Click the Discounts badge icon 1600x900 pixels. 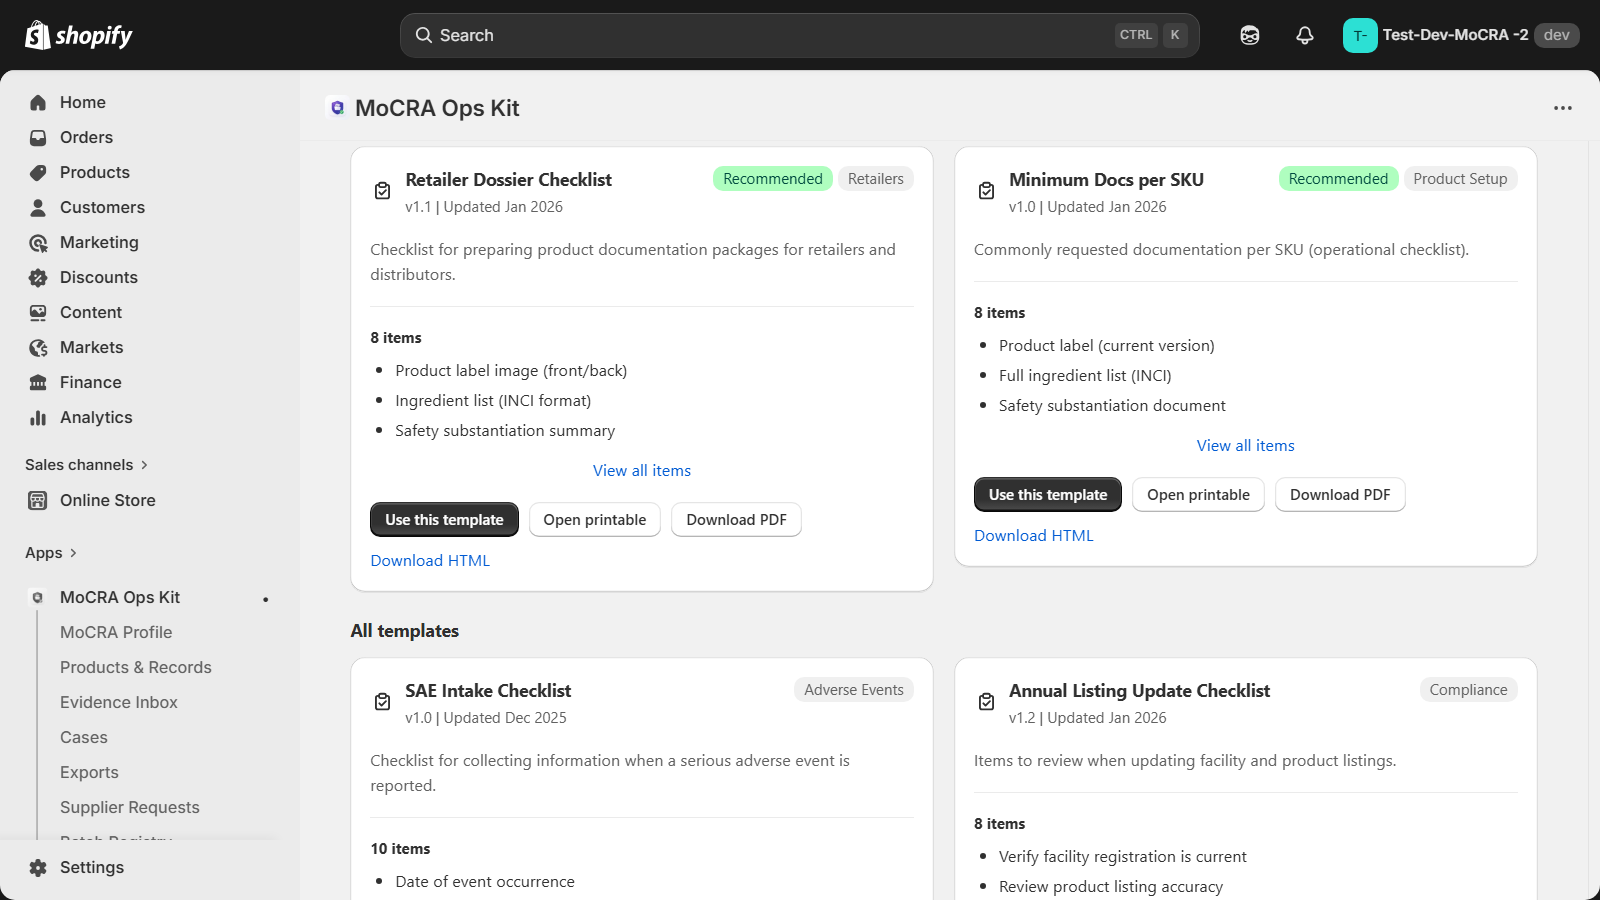38,277
